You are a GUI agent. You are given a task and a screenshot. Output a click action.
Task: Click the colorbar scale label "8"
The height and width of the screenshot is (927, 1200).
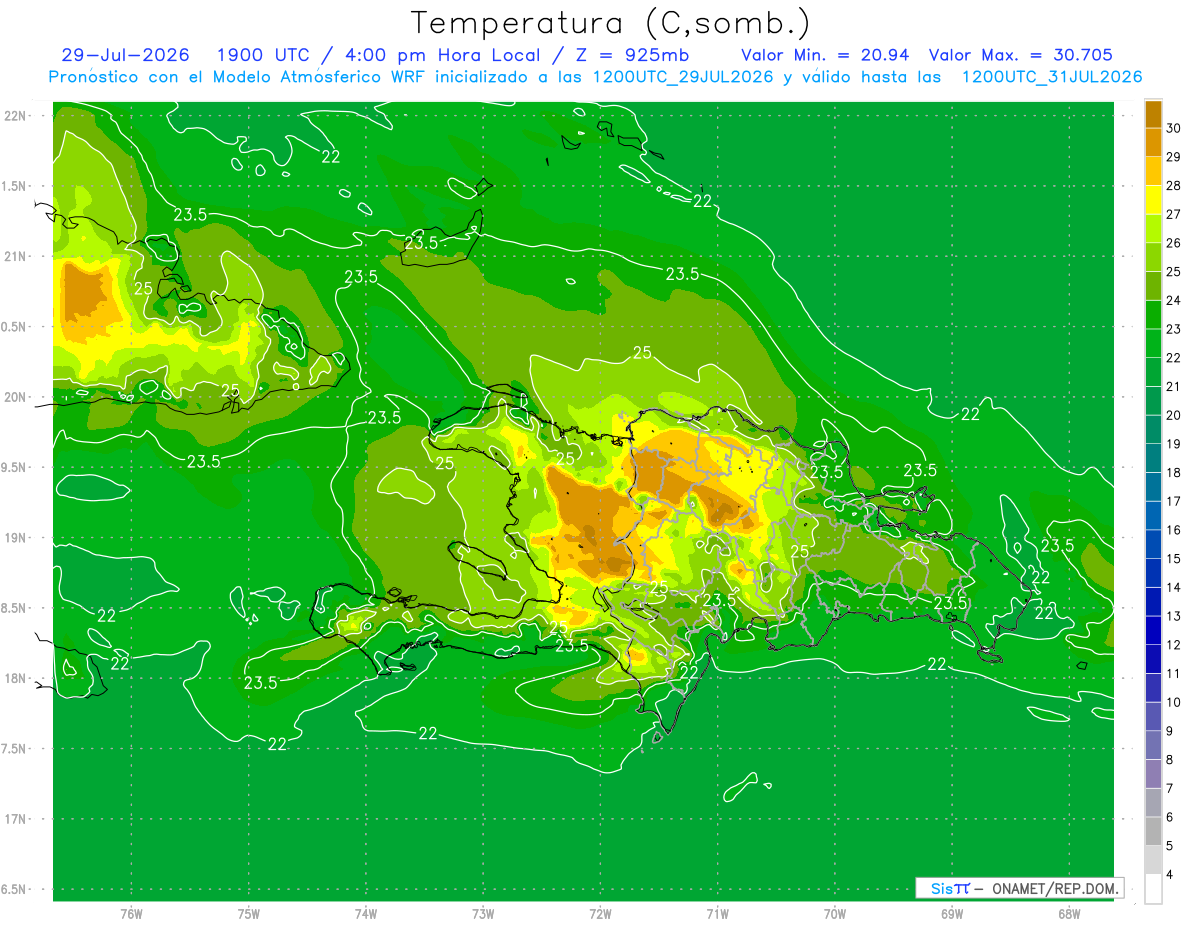(1171, 760)
